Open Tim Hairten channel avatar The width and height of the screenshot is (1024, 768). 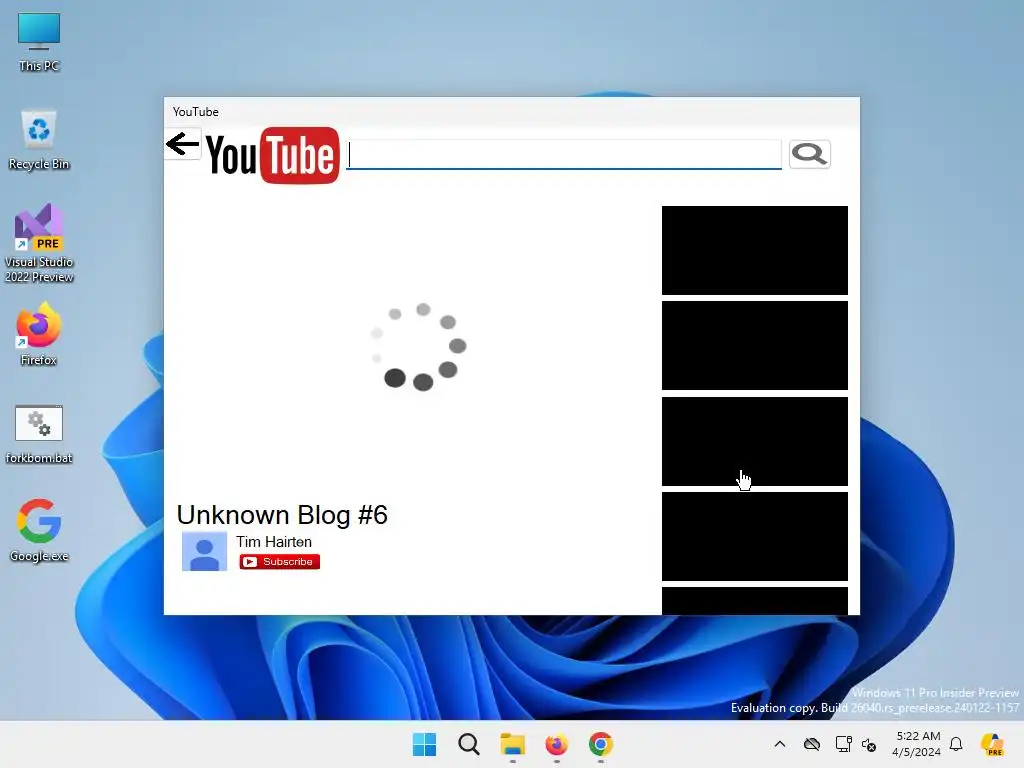pos(204,552)
